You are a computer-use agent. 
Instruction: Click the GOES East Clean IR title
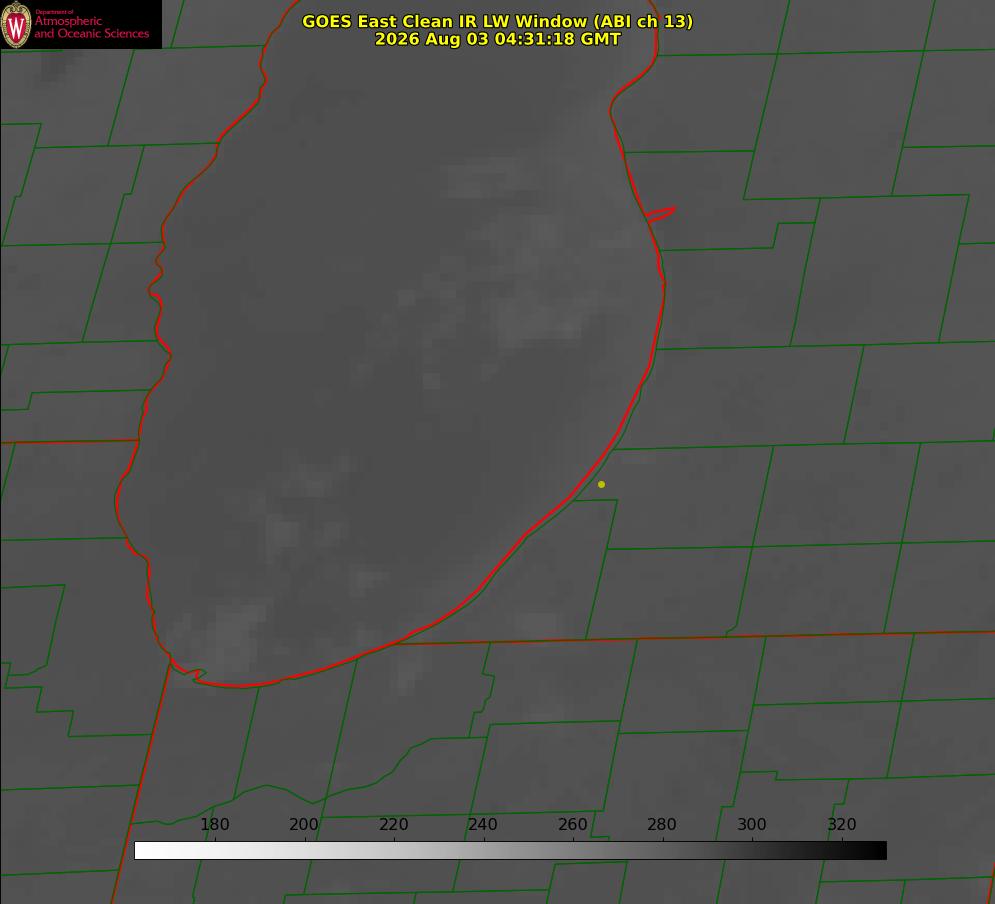[x=498, y=21]
